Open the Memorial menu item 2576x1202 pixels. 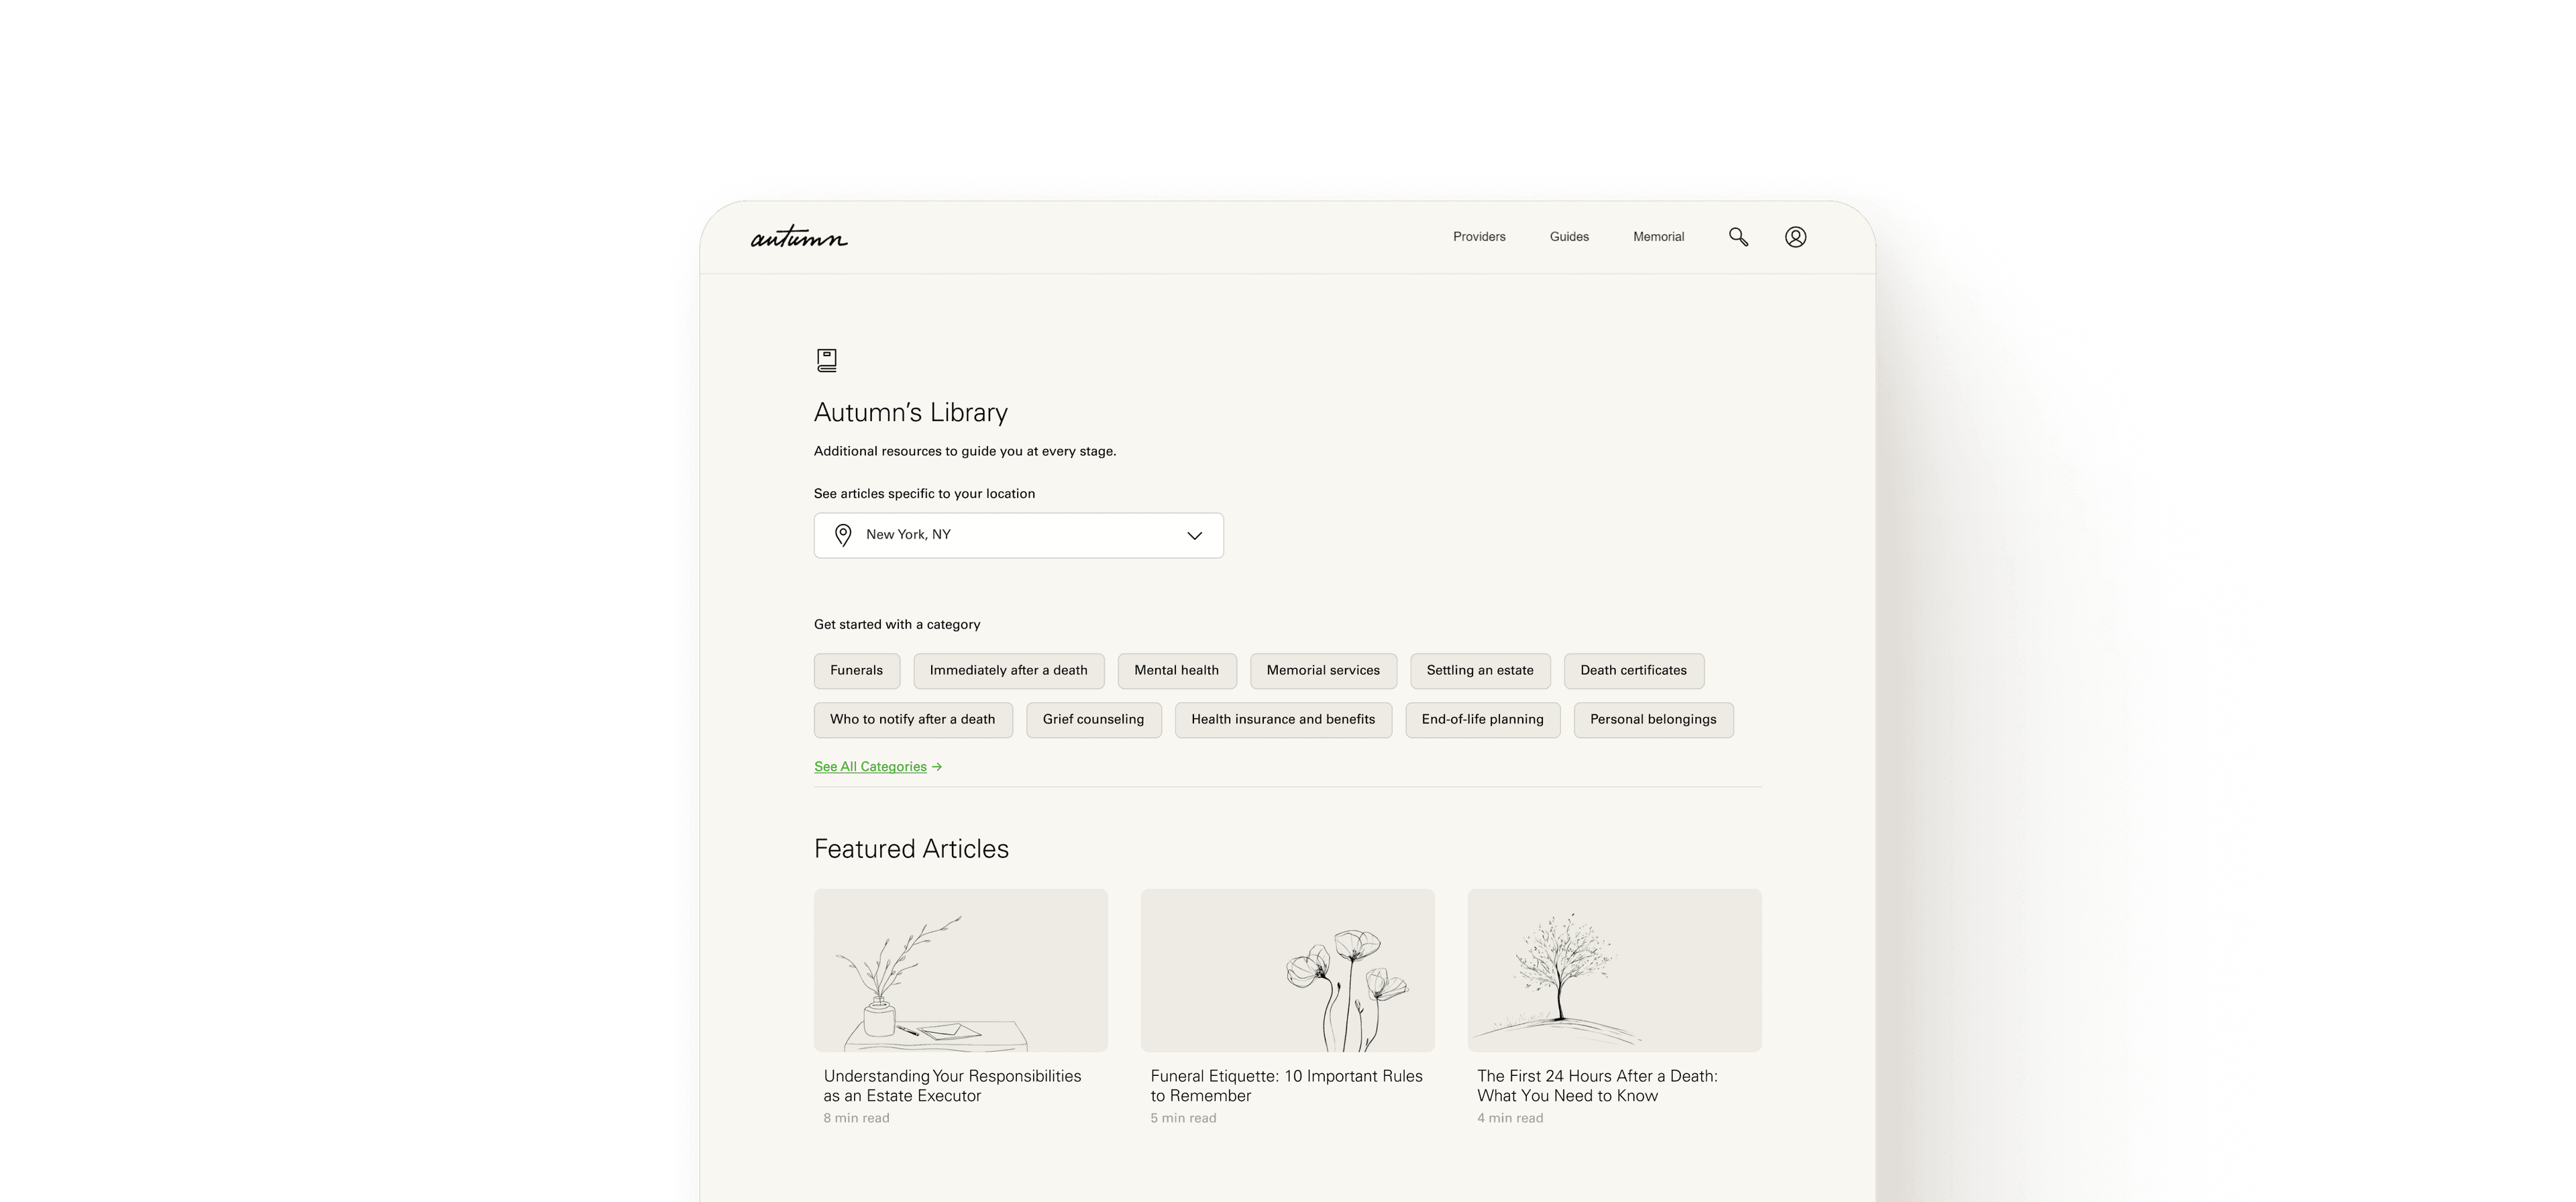tap(1659, 237)
